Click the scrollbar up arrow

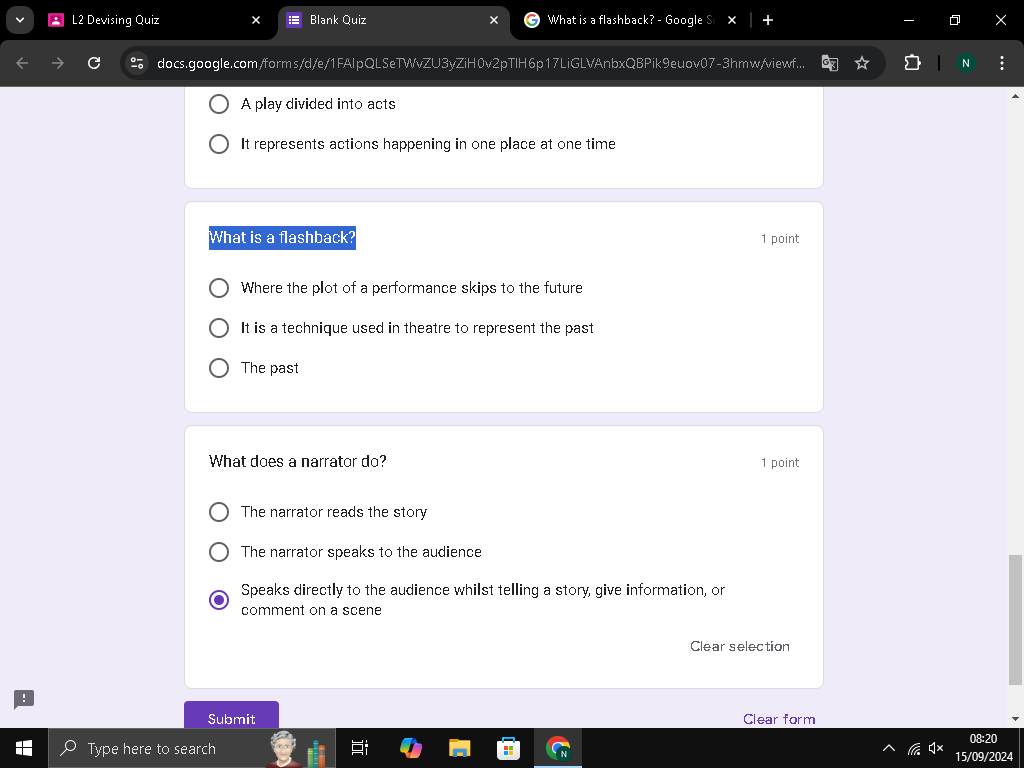point(1015,96)
